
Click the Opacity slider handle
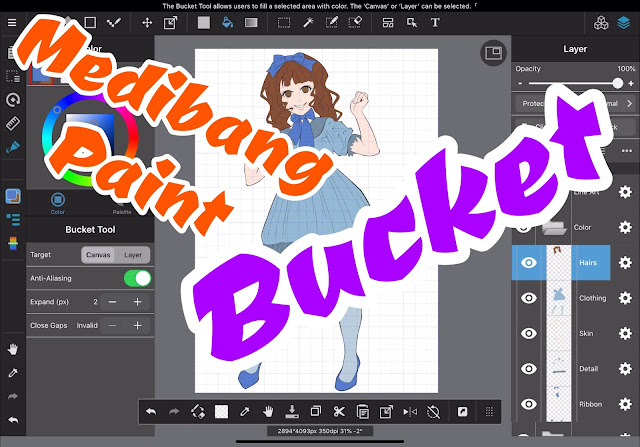coord(618,83)
